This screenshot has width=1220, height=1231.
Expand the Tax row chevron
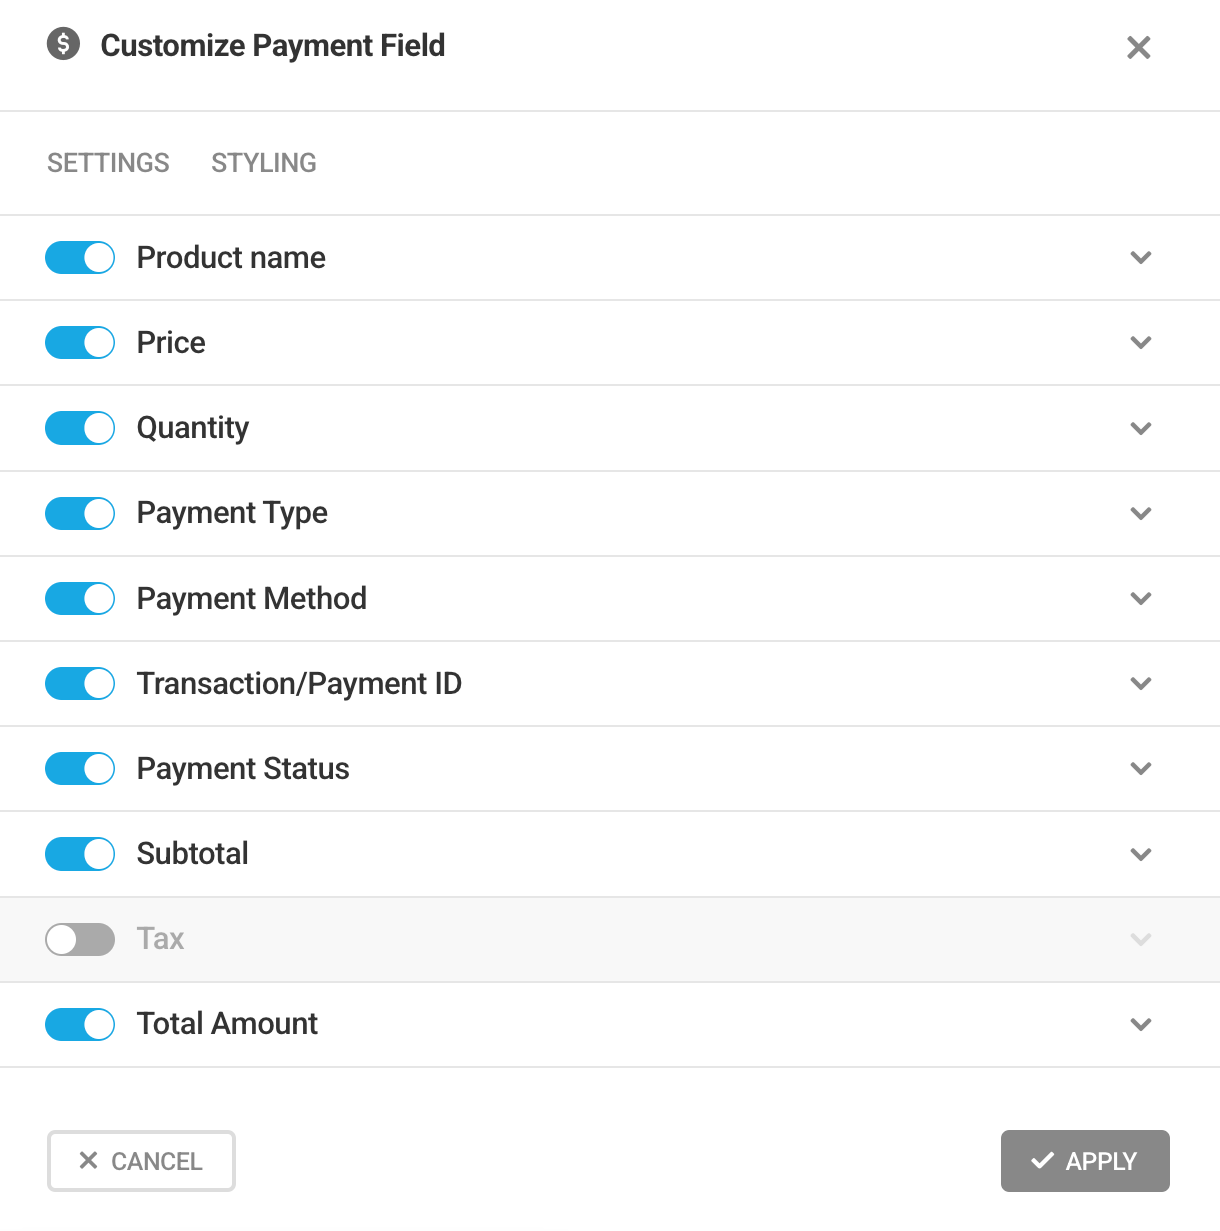click(1141, 939)
